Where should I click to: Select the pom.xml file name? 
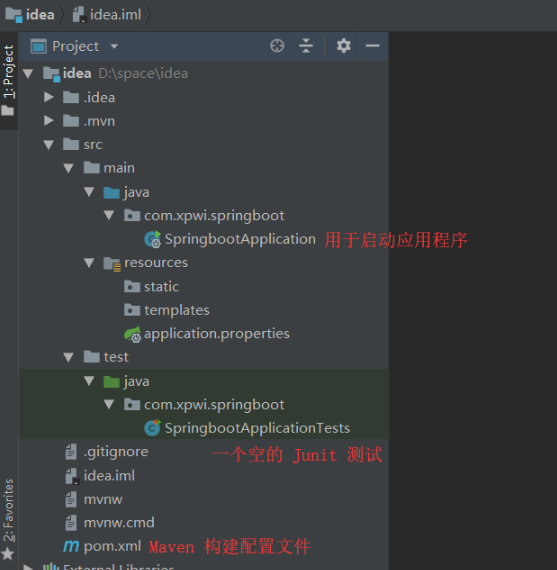(112, 546)
